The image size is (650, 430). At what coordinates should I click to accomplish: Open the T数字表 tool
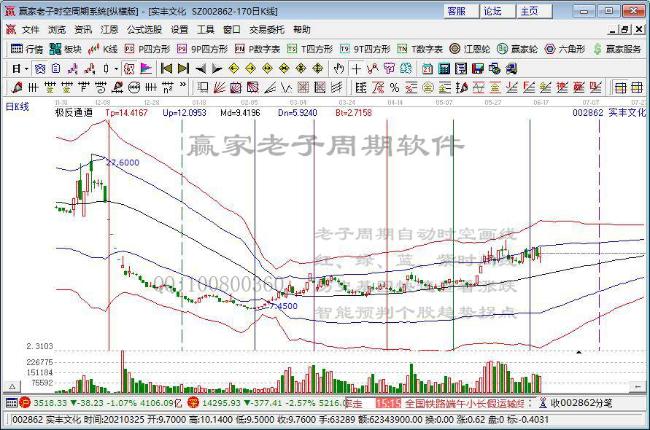click(x=420, y=49)
